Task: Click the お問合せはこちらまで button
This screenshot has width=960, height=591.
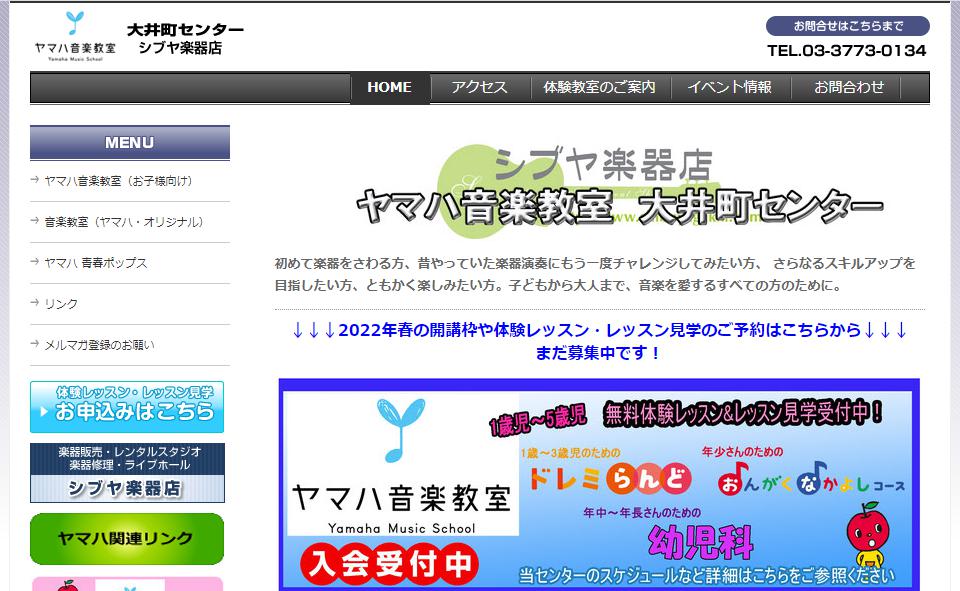Action: 847,26
